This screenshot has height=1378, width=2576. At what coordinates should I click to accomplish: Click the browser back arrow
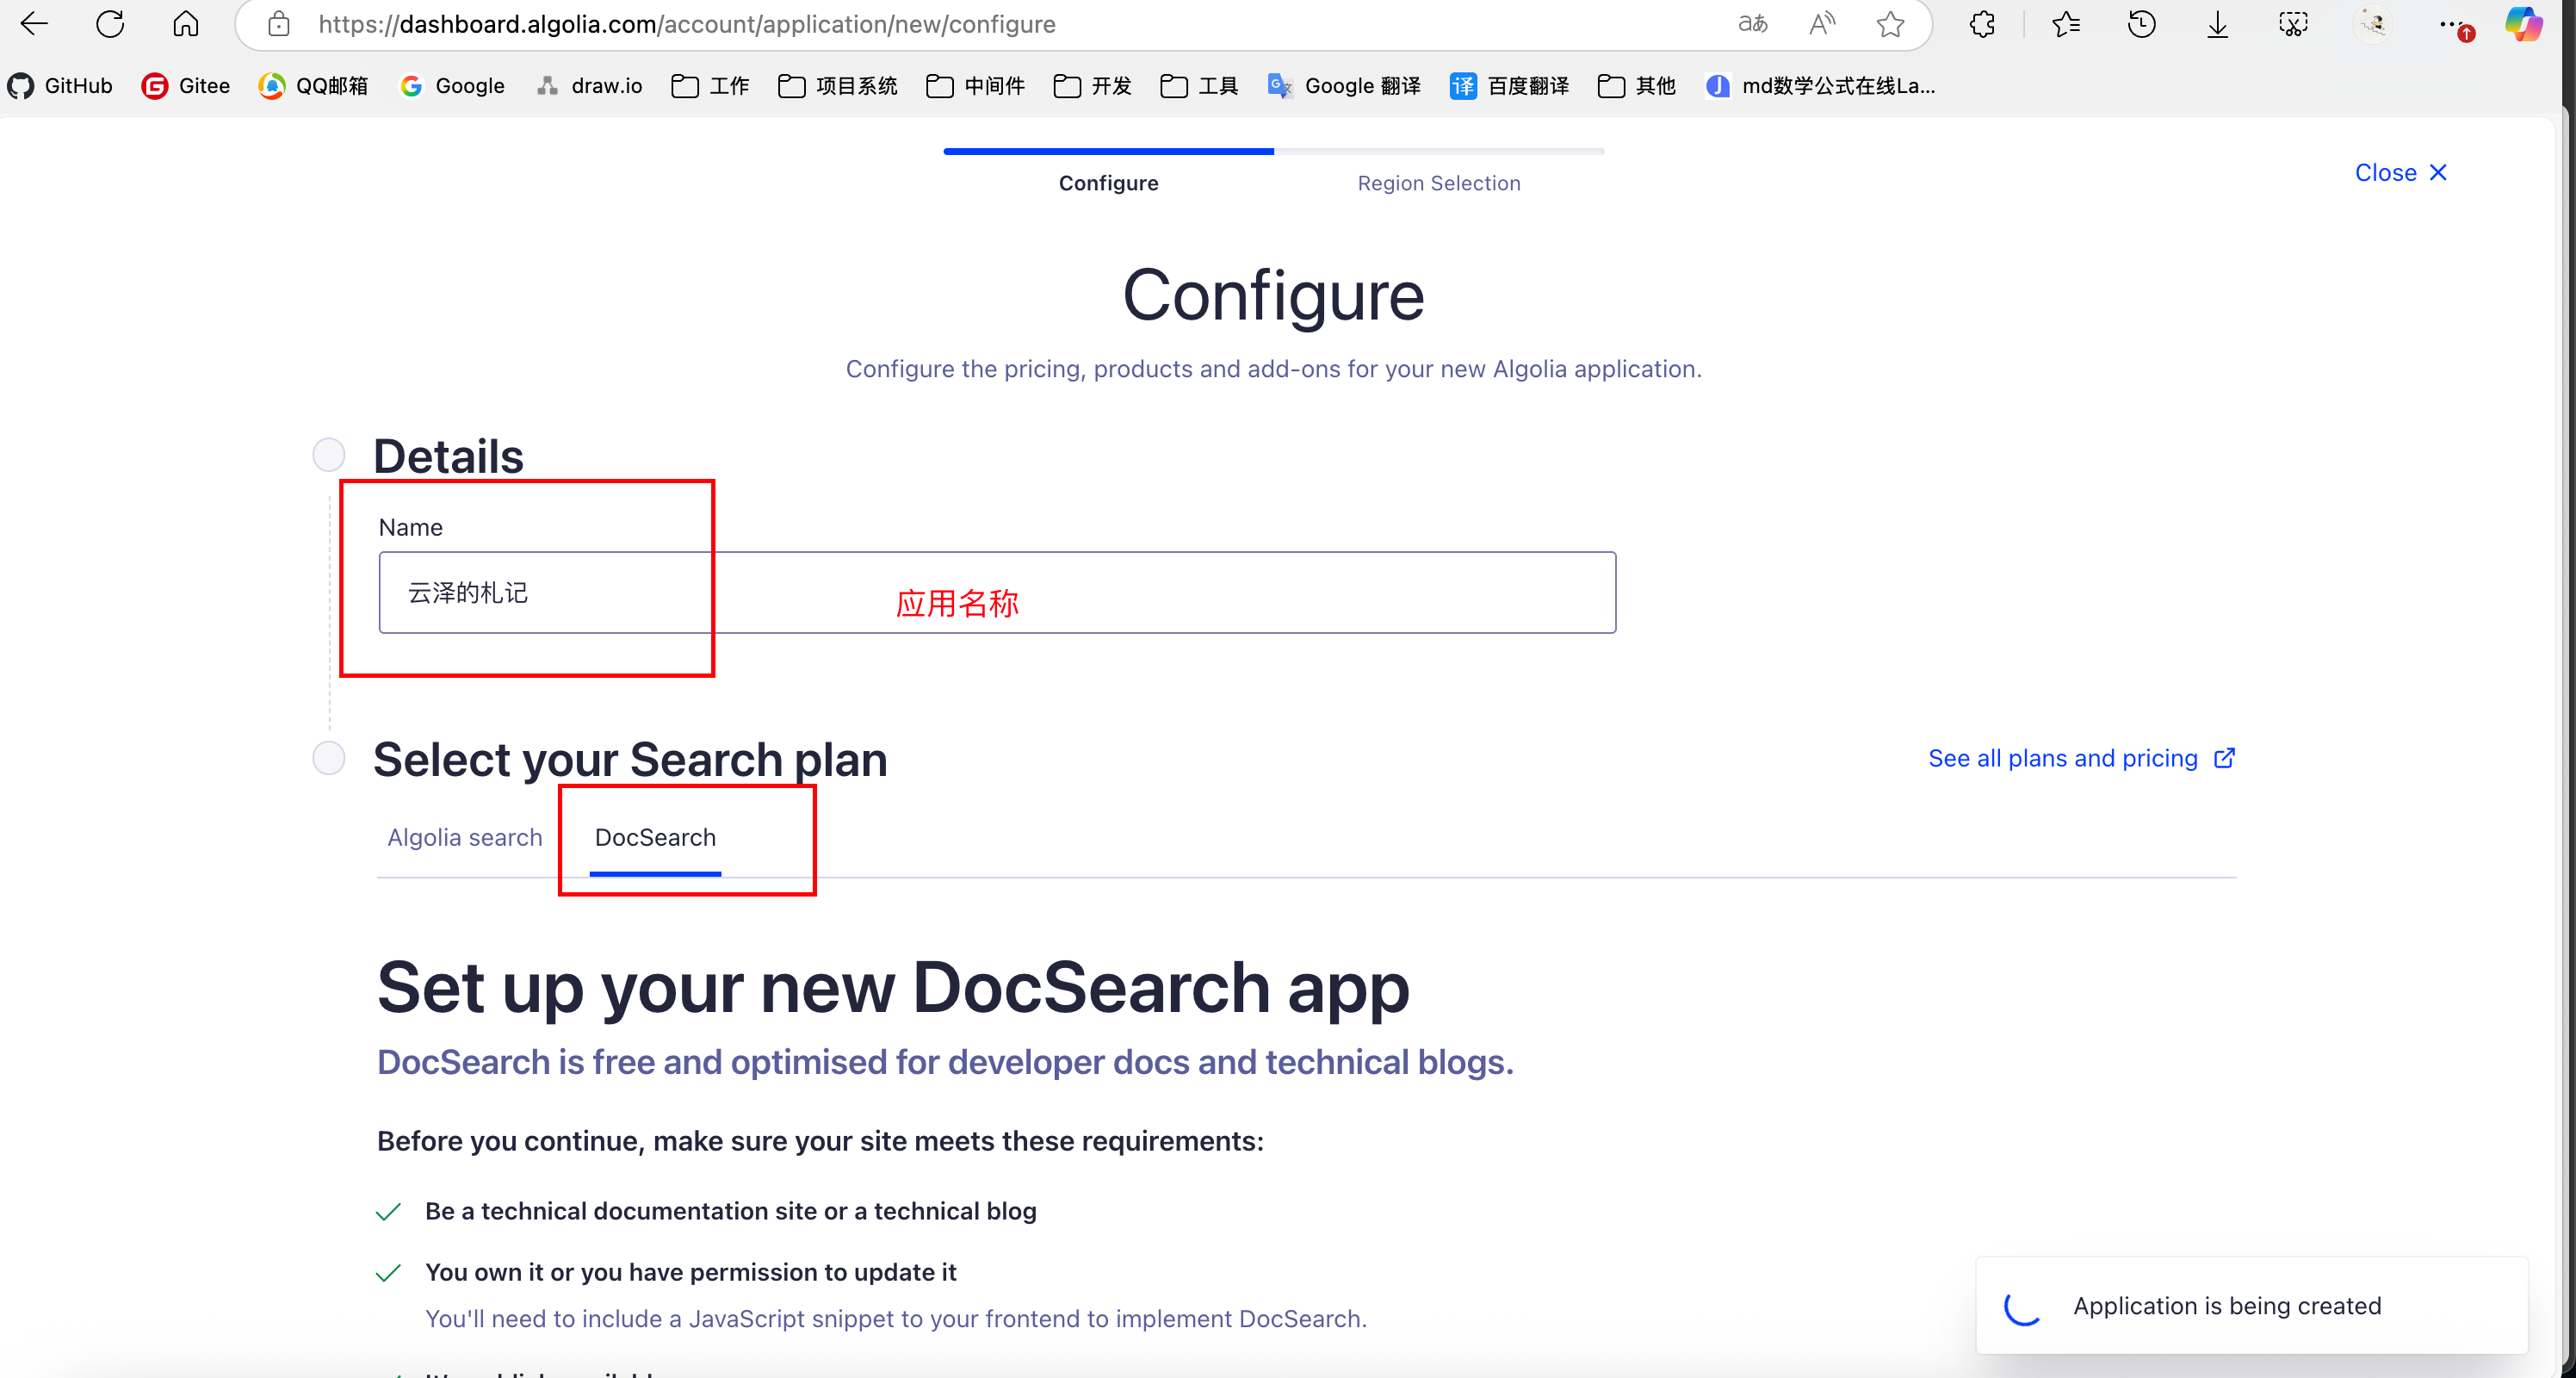point(34,24)
